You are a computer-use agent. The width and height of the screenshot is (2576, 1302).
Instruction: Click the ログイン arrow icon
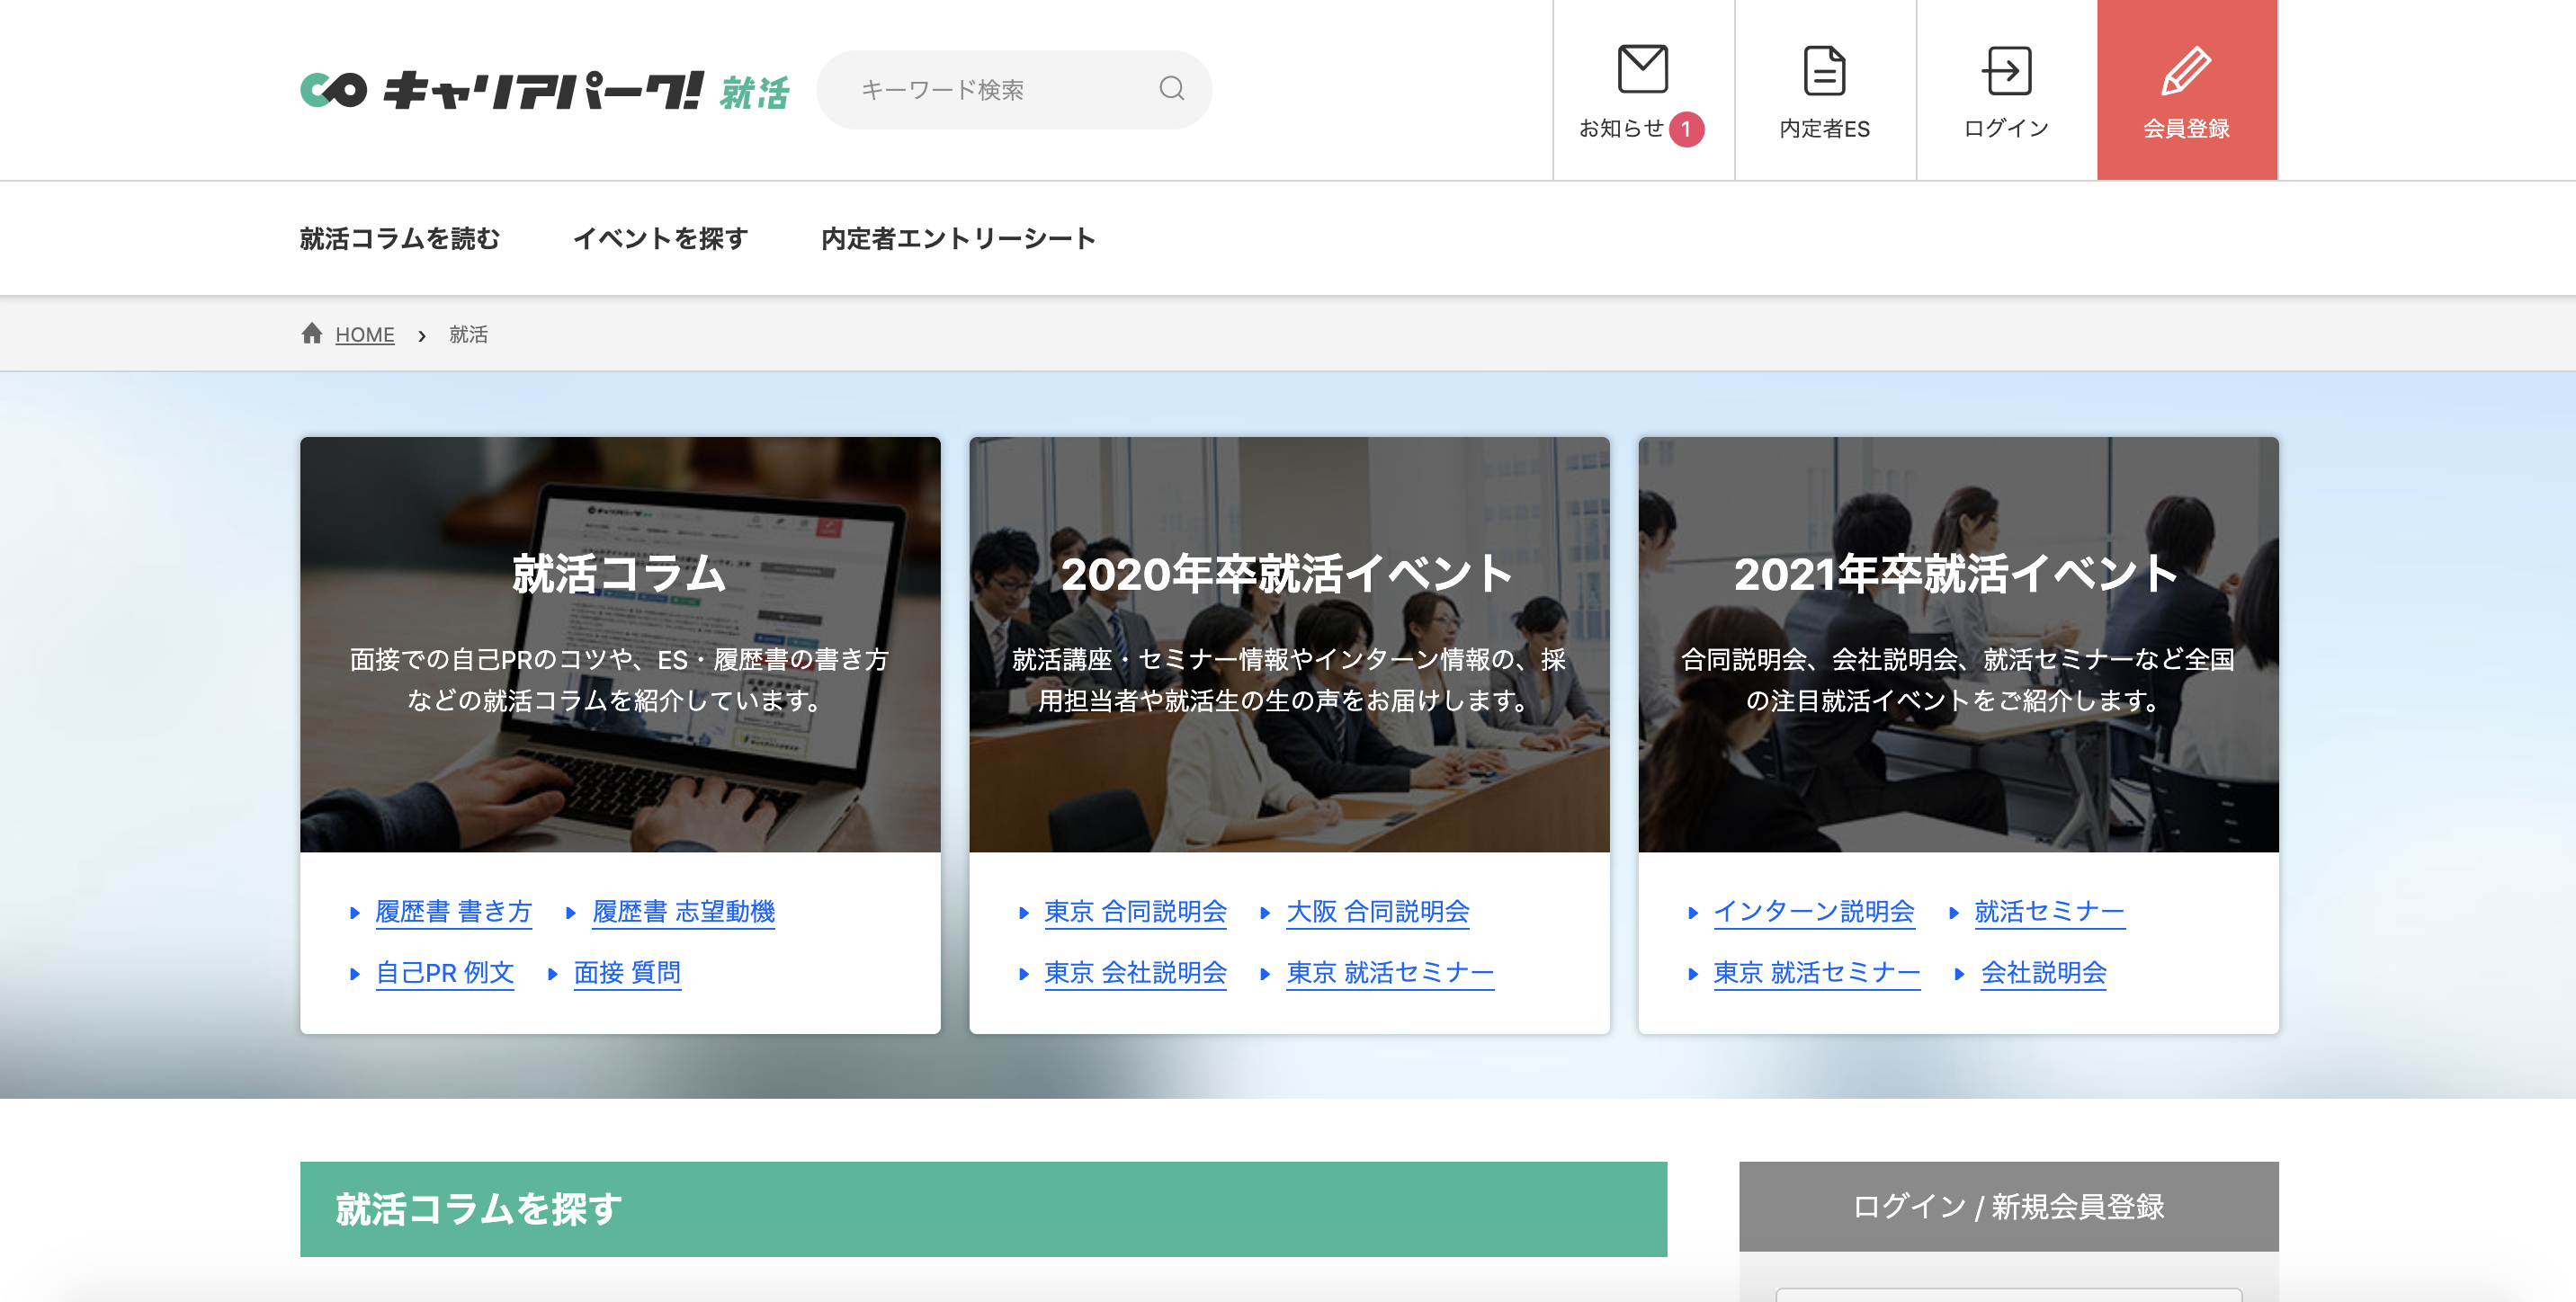point(2006,70)
